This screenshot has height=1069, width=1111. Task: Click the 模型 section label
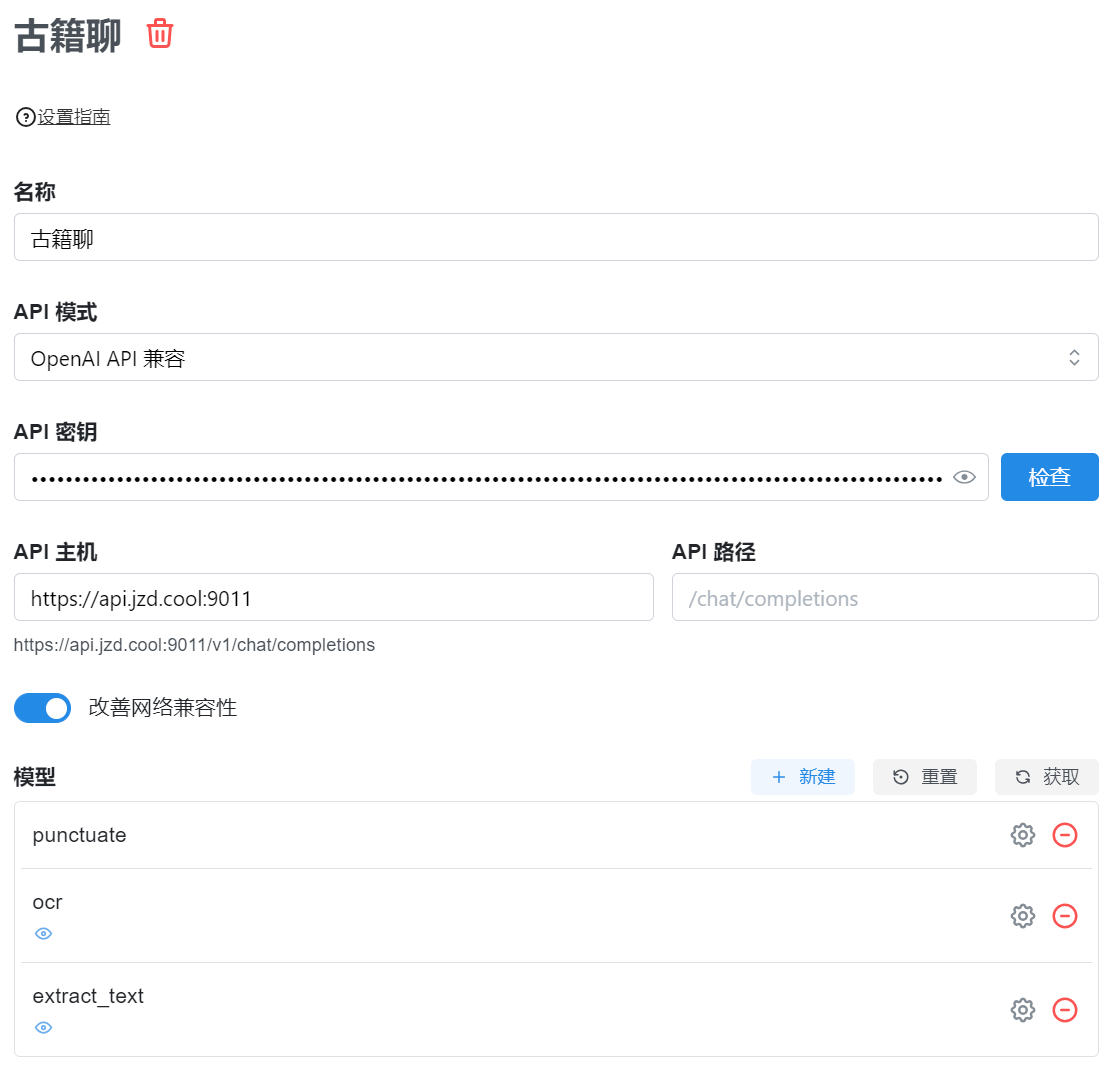[x=35, y=777]
